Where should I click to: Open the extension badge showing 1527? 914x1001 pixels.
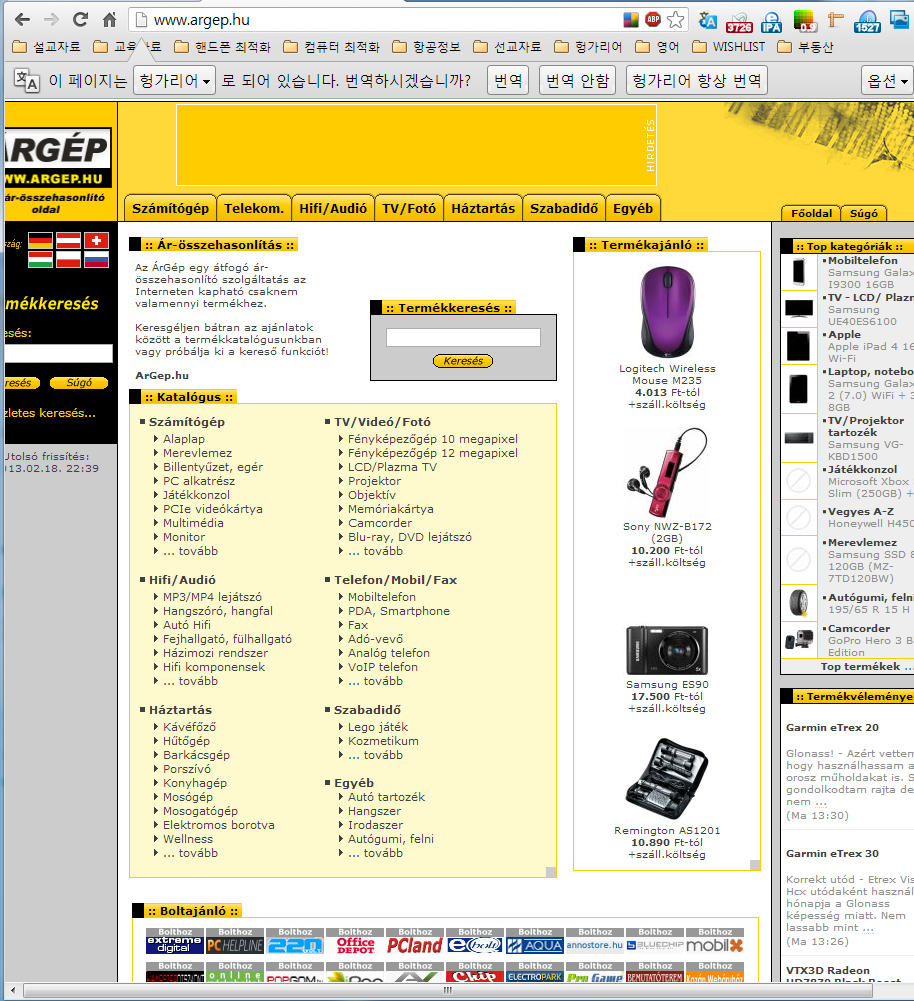coord(867,22)
